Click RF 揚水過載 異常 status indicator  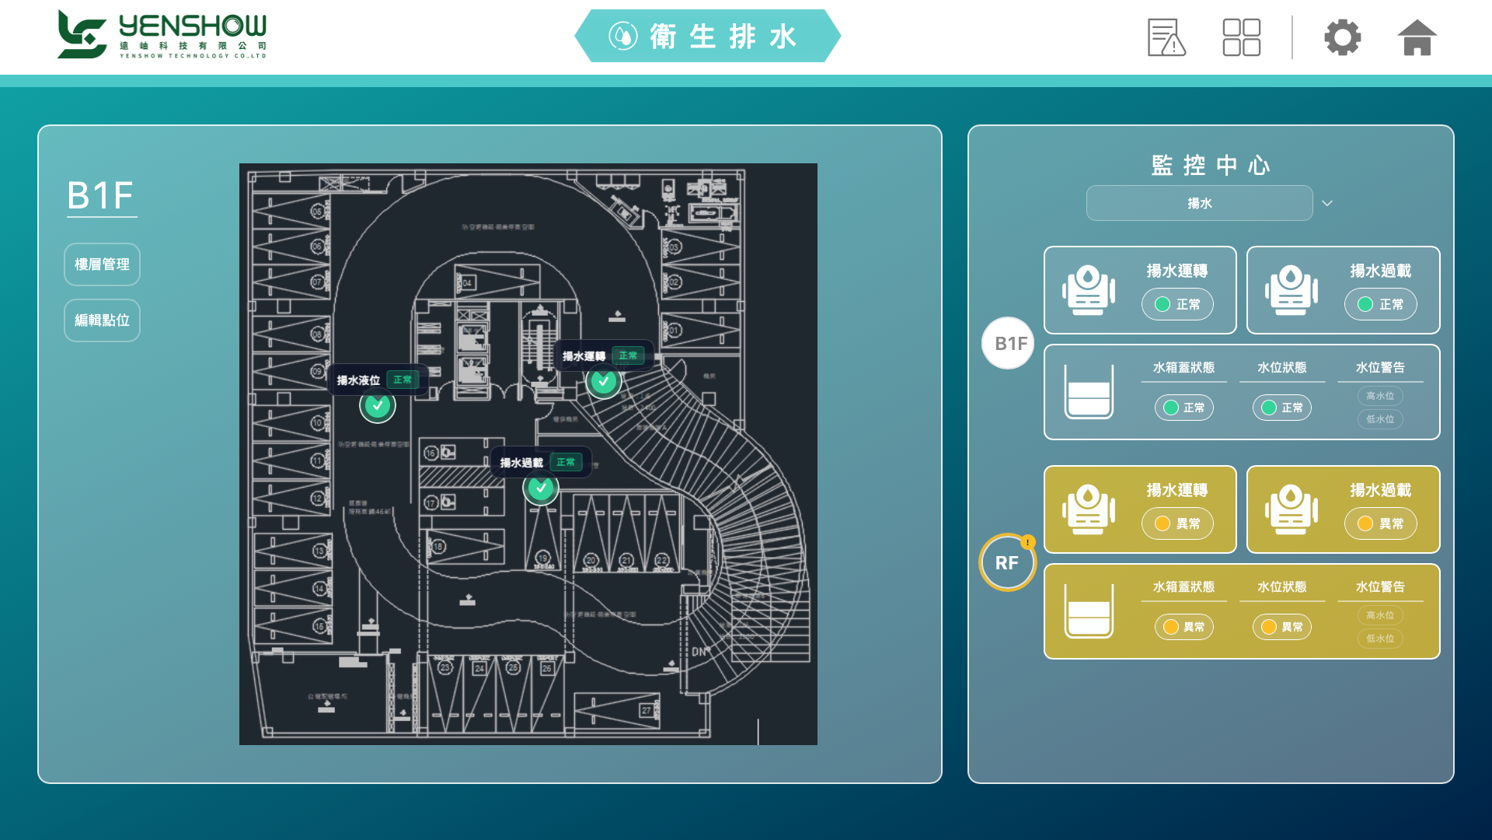pos(1381,523)
